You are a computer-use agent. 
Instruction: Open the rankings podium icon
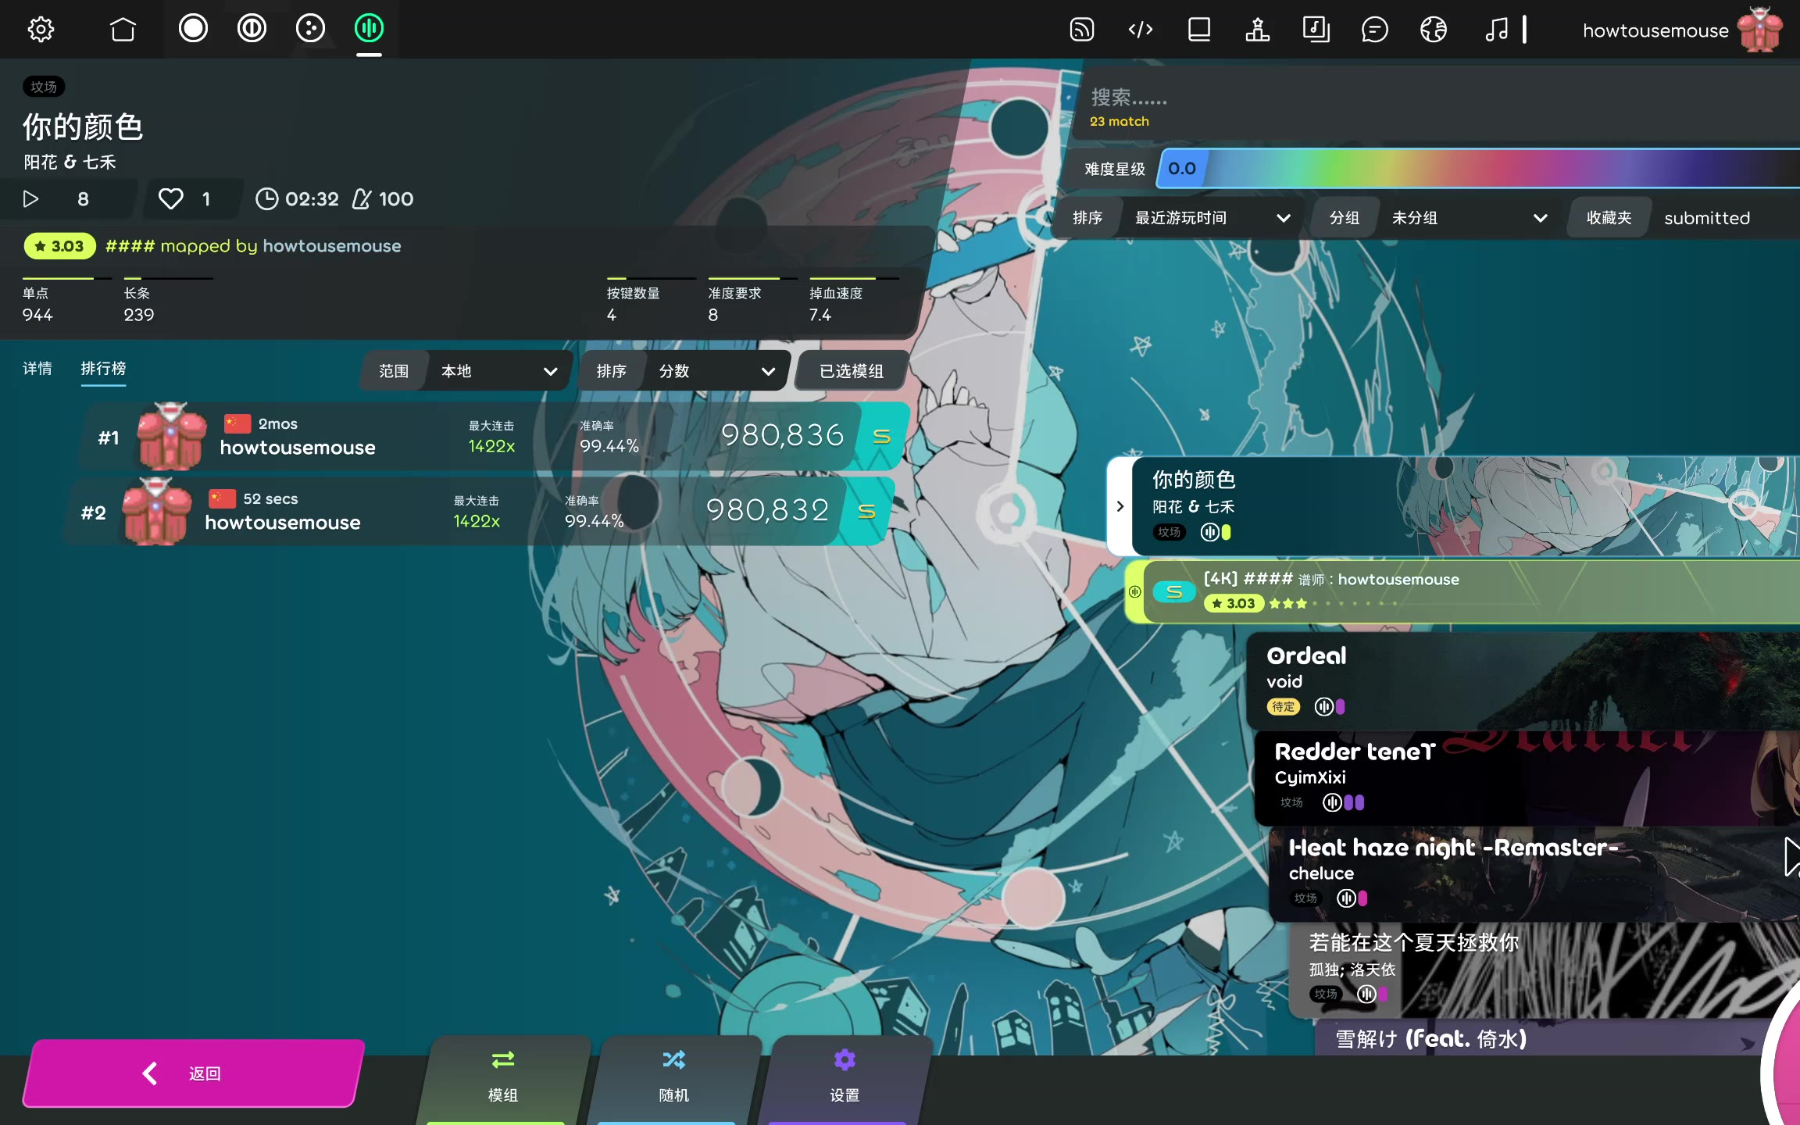pos(1258,29)
